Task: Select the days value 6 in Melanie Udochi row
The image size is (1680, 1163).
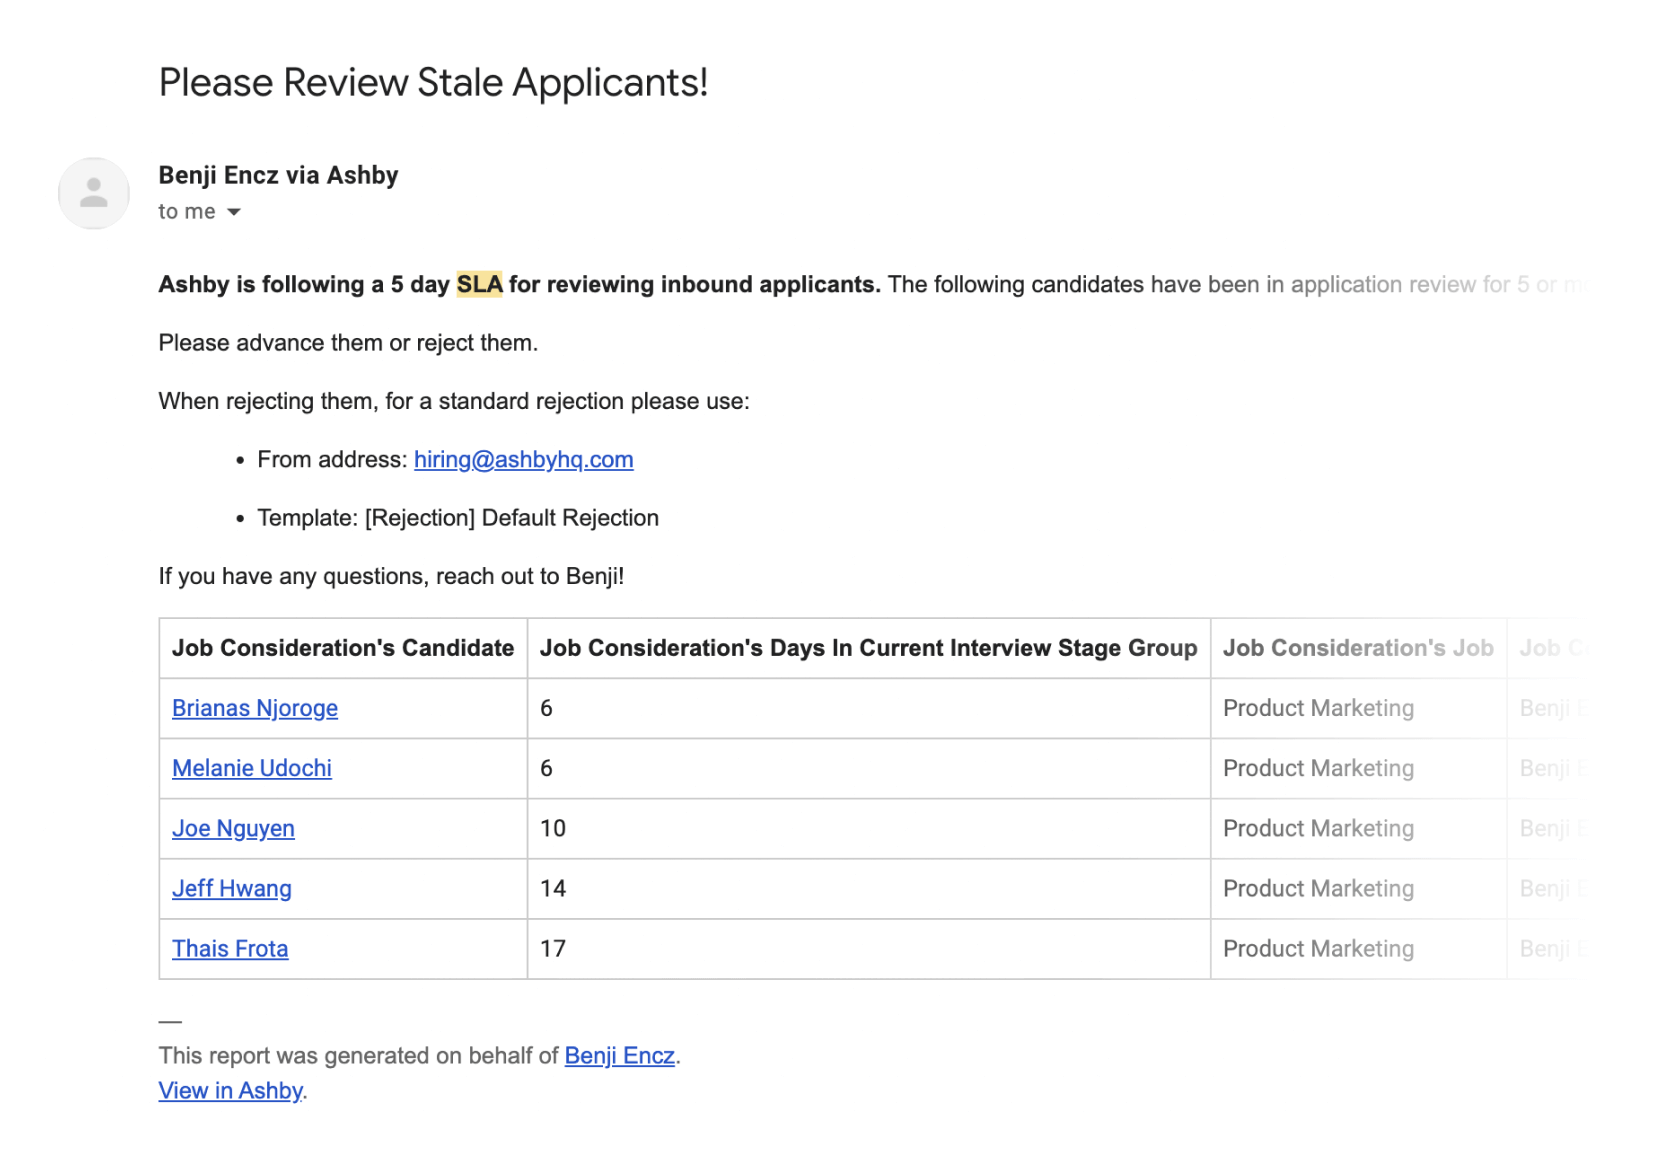Action: (547, 768)
